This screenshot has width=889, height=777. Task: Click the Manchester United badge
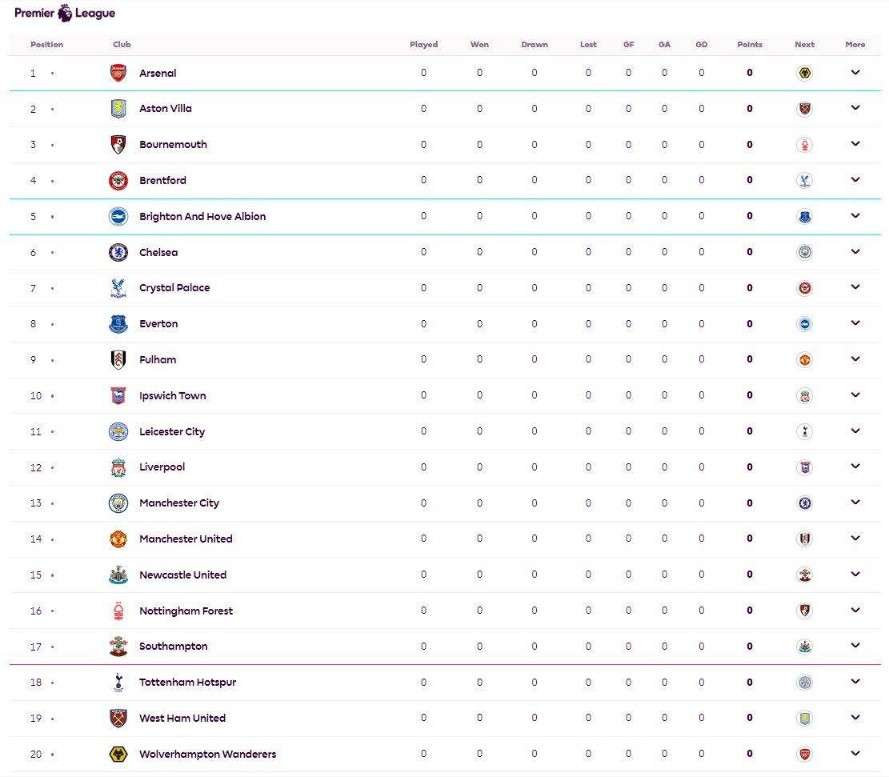point(118,539)
